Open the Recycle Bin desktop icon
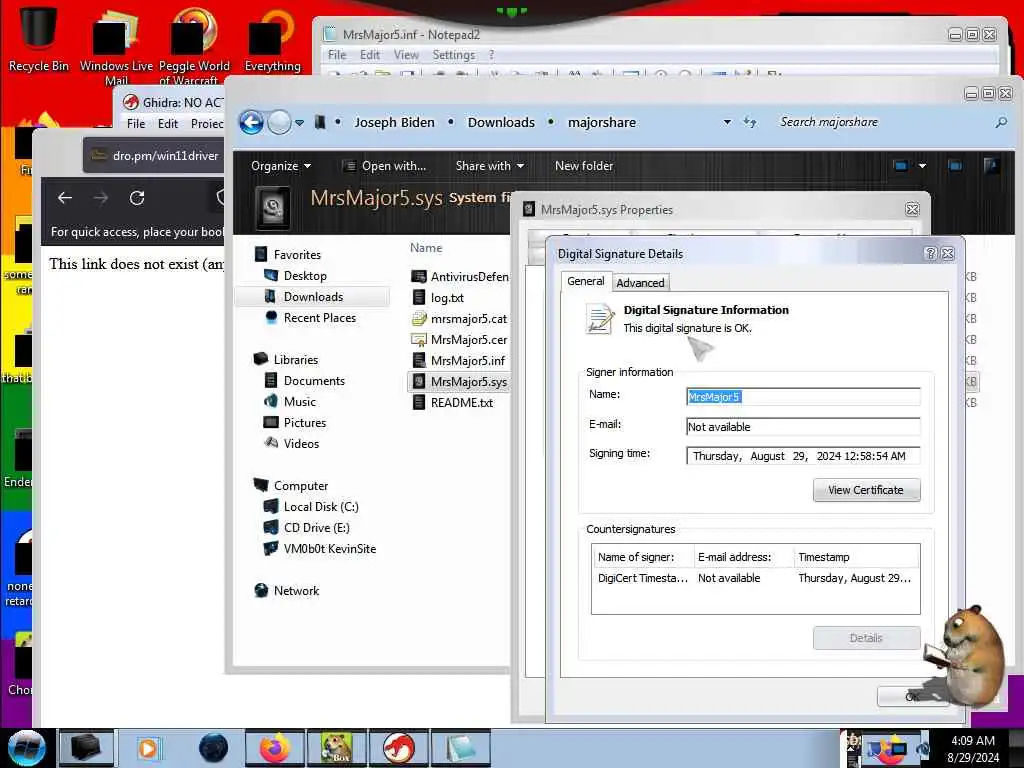 [x=39, y=39]
